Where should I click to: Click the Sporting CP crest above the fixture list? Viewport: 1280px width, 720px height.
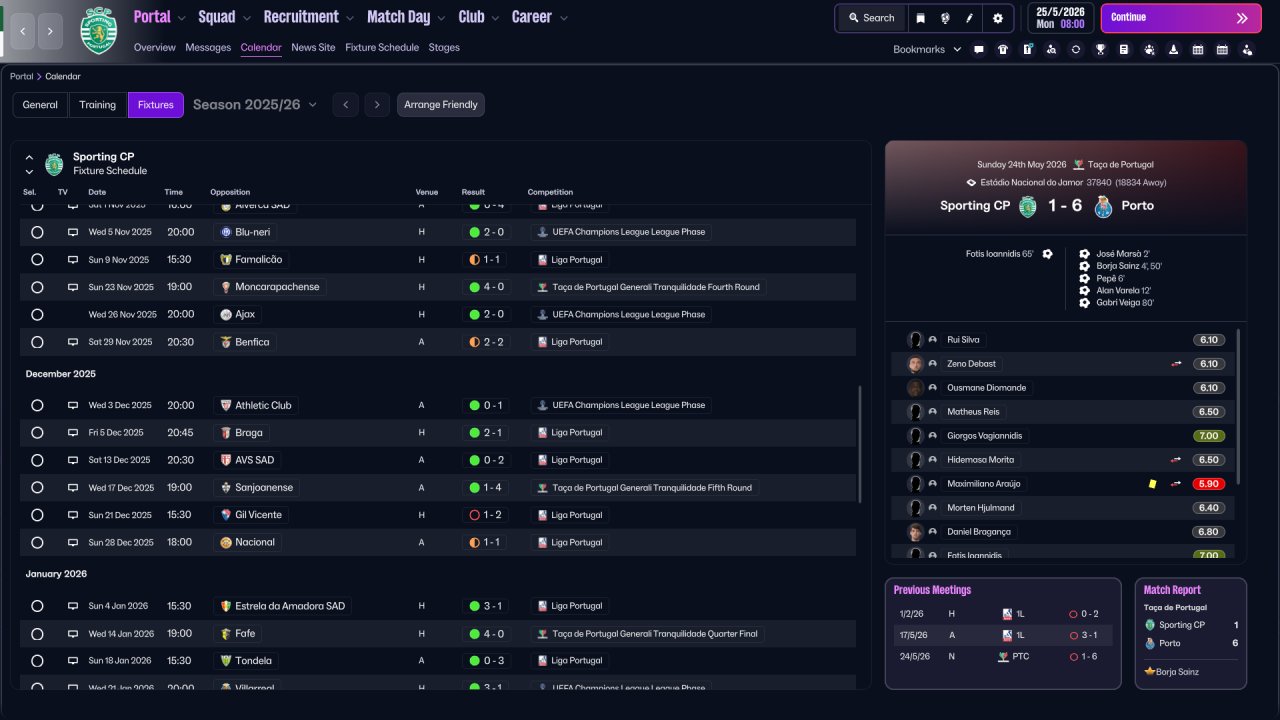pos(54,164)
